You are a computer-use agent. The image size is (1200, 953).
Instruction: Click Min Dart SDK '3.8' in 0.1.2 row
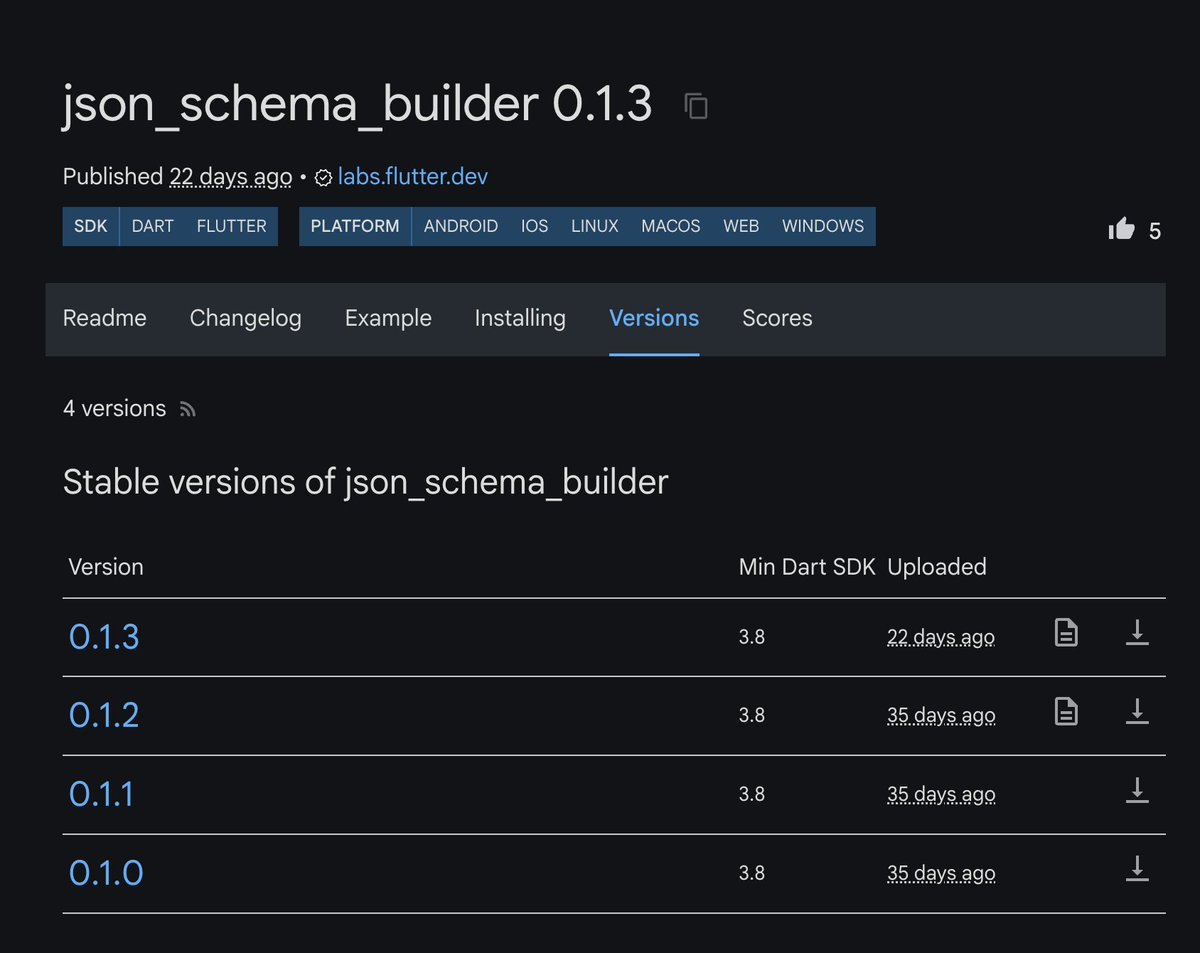pyautogui.click(x=752, y=716)
